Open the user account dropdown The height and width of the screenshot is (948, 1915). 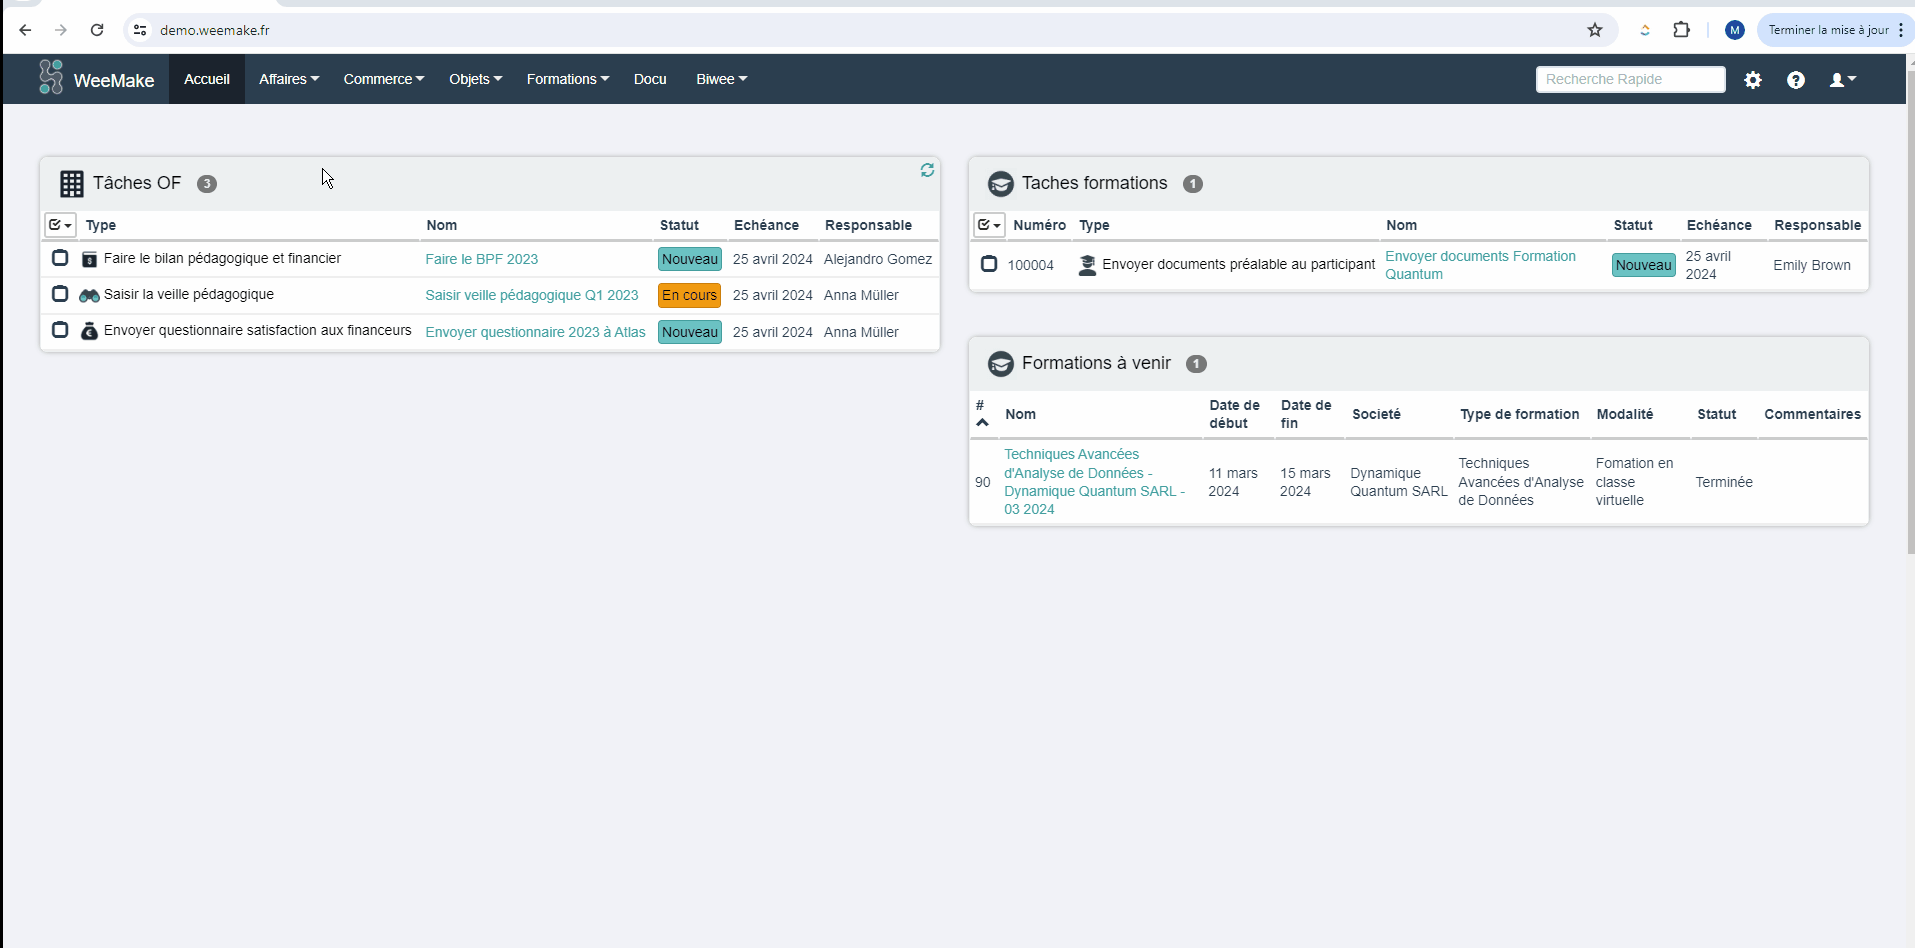tap(1842, 80)
